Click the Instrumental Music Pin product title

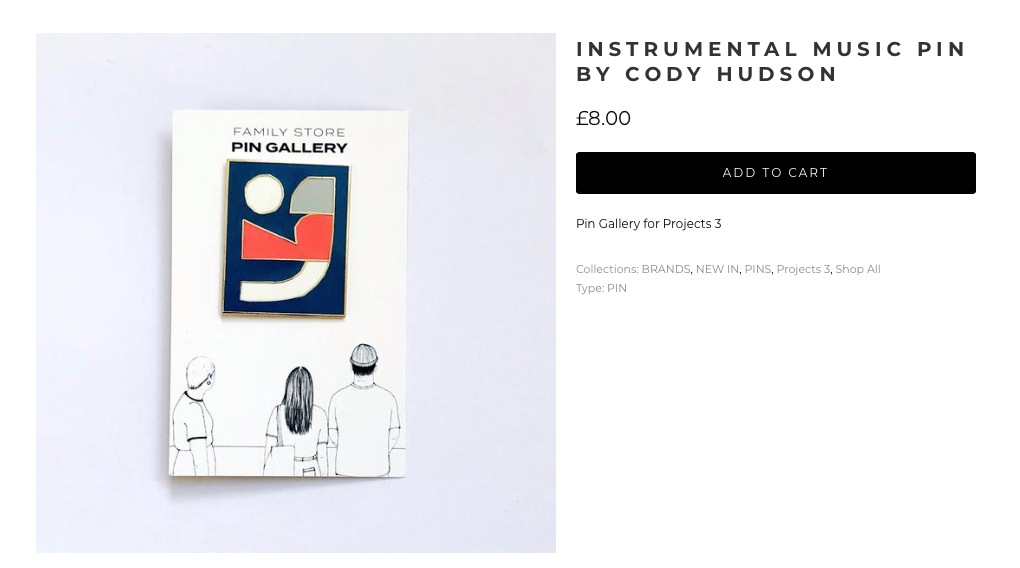[771, 61]
